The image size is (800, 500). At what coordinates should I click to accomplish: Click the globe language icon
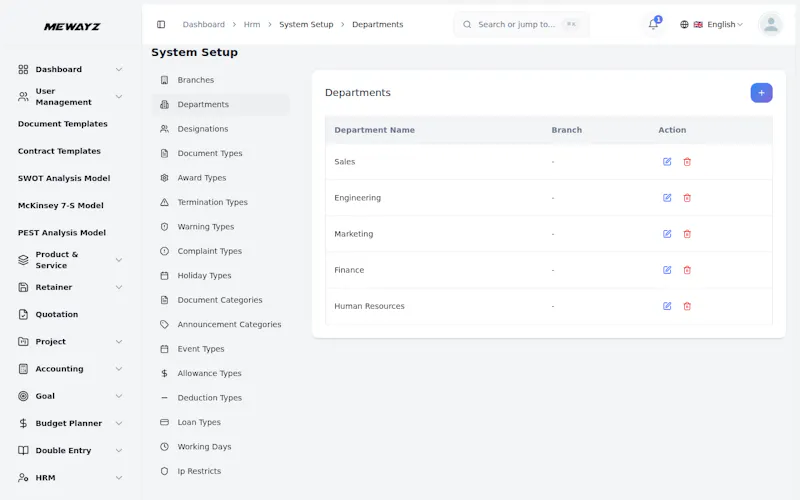[684, 24]
